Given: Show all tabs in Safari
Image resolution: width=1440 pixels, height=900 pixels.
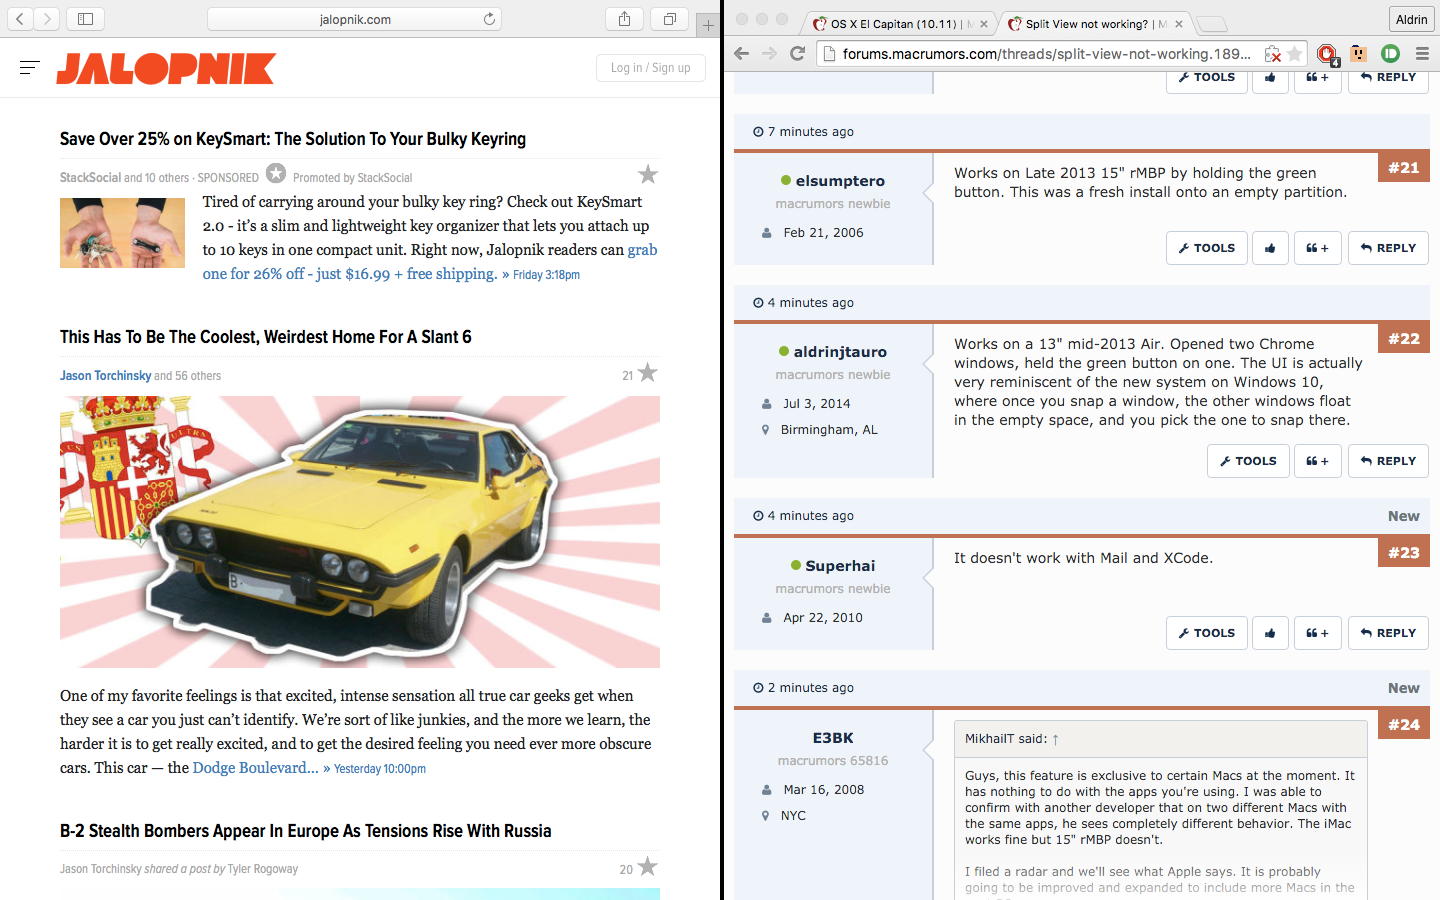Looking at the screenshot, I should (x=670, y=19).
